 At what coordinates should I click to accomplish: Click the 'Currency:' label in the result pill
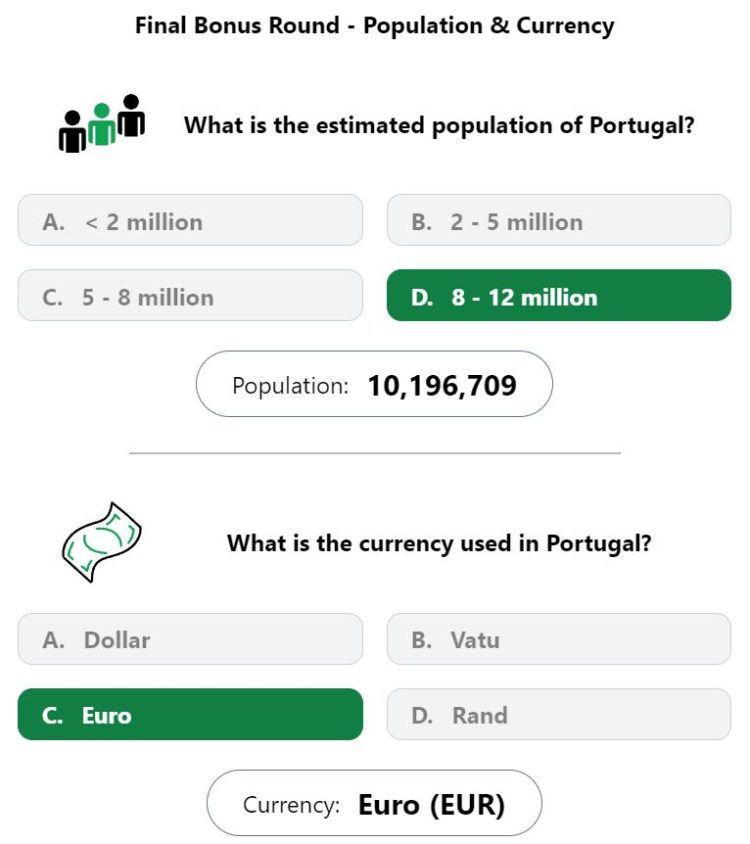[x=291, y=805]
